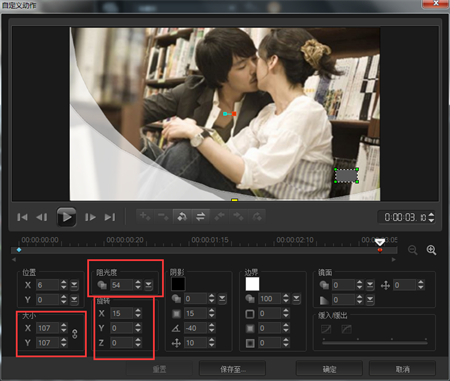Click the Rotation X field showing 15
This screenshot has height=381, width=450.
pos(122,313)
